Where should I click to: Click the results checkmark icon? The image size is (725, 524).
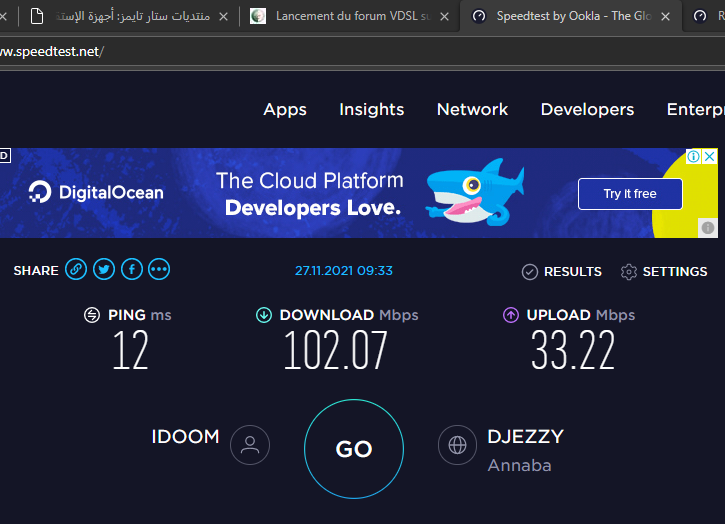pos(529,272)
